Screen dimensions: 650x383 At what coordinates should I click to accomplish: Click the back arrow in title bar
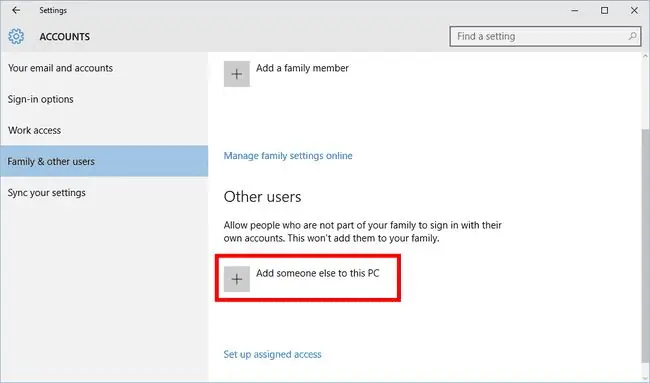(16, 10)
